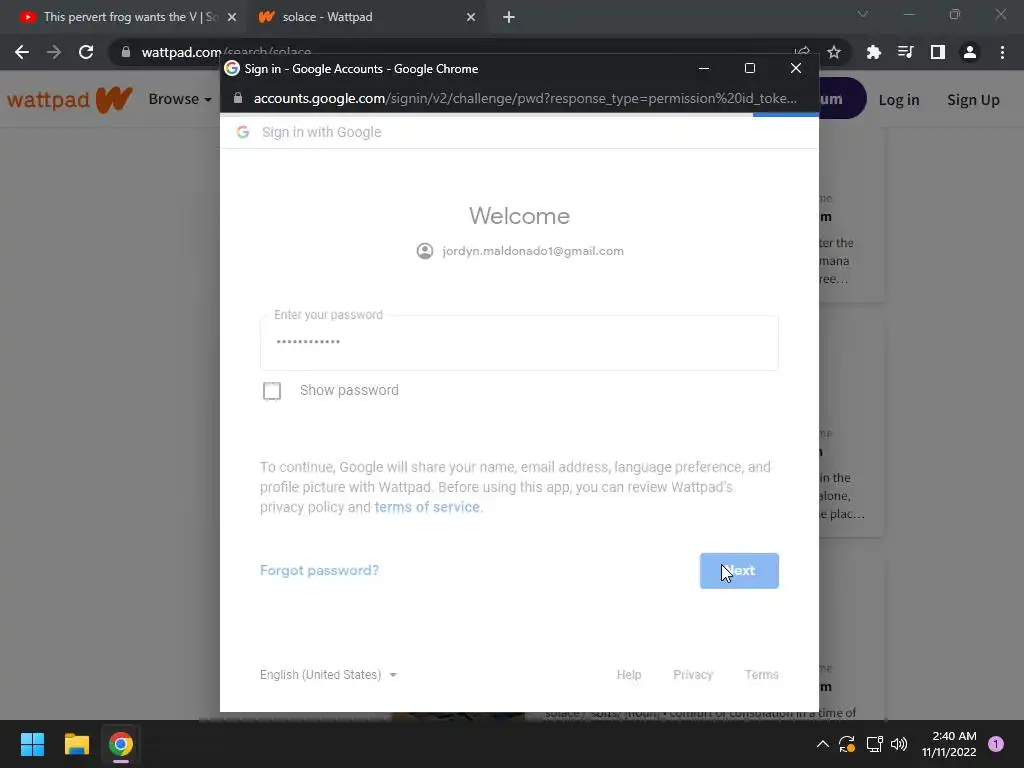Open the network tray icon
The image size is (1024, 768).
874,744
